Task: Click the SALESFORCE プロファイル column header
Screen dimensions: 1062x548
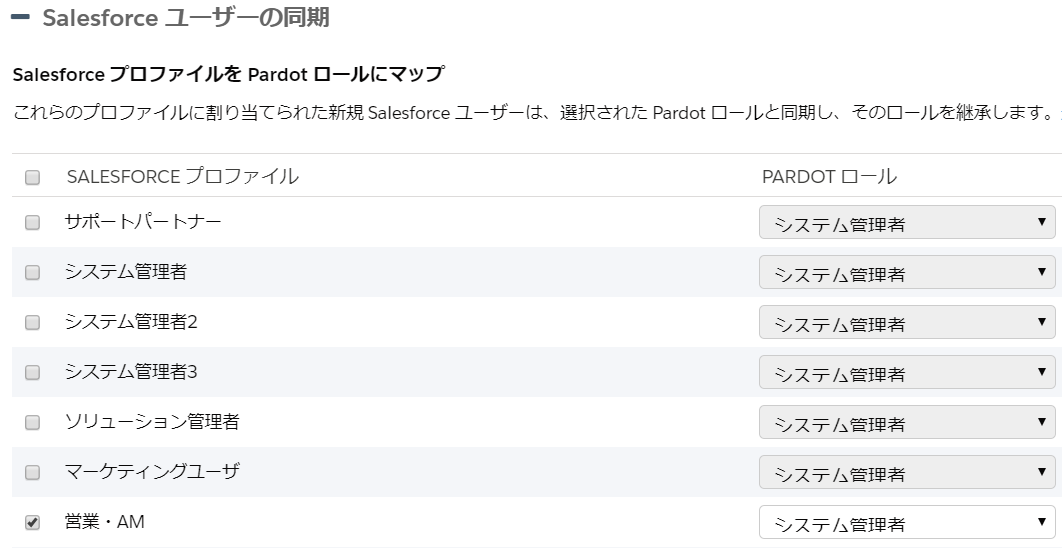Action: pos(182,177)
